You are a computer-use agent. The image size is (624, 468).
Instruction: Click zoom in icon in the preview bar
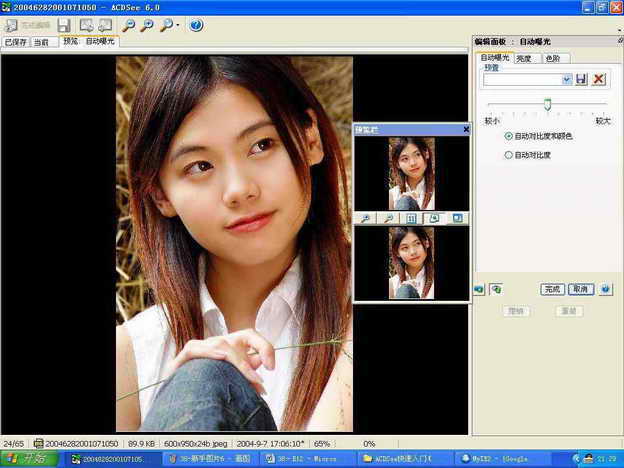(x=366, y=217)
